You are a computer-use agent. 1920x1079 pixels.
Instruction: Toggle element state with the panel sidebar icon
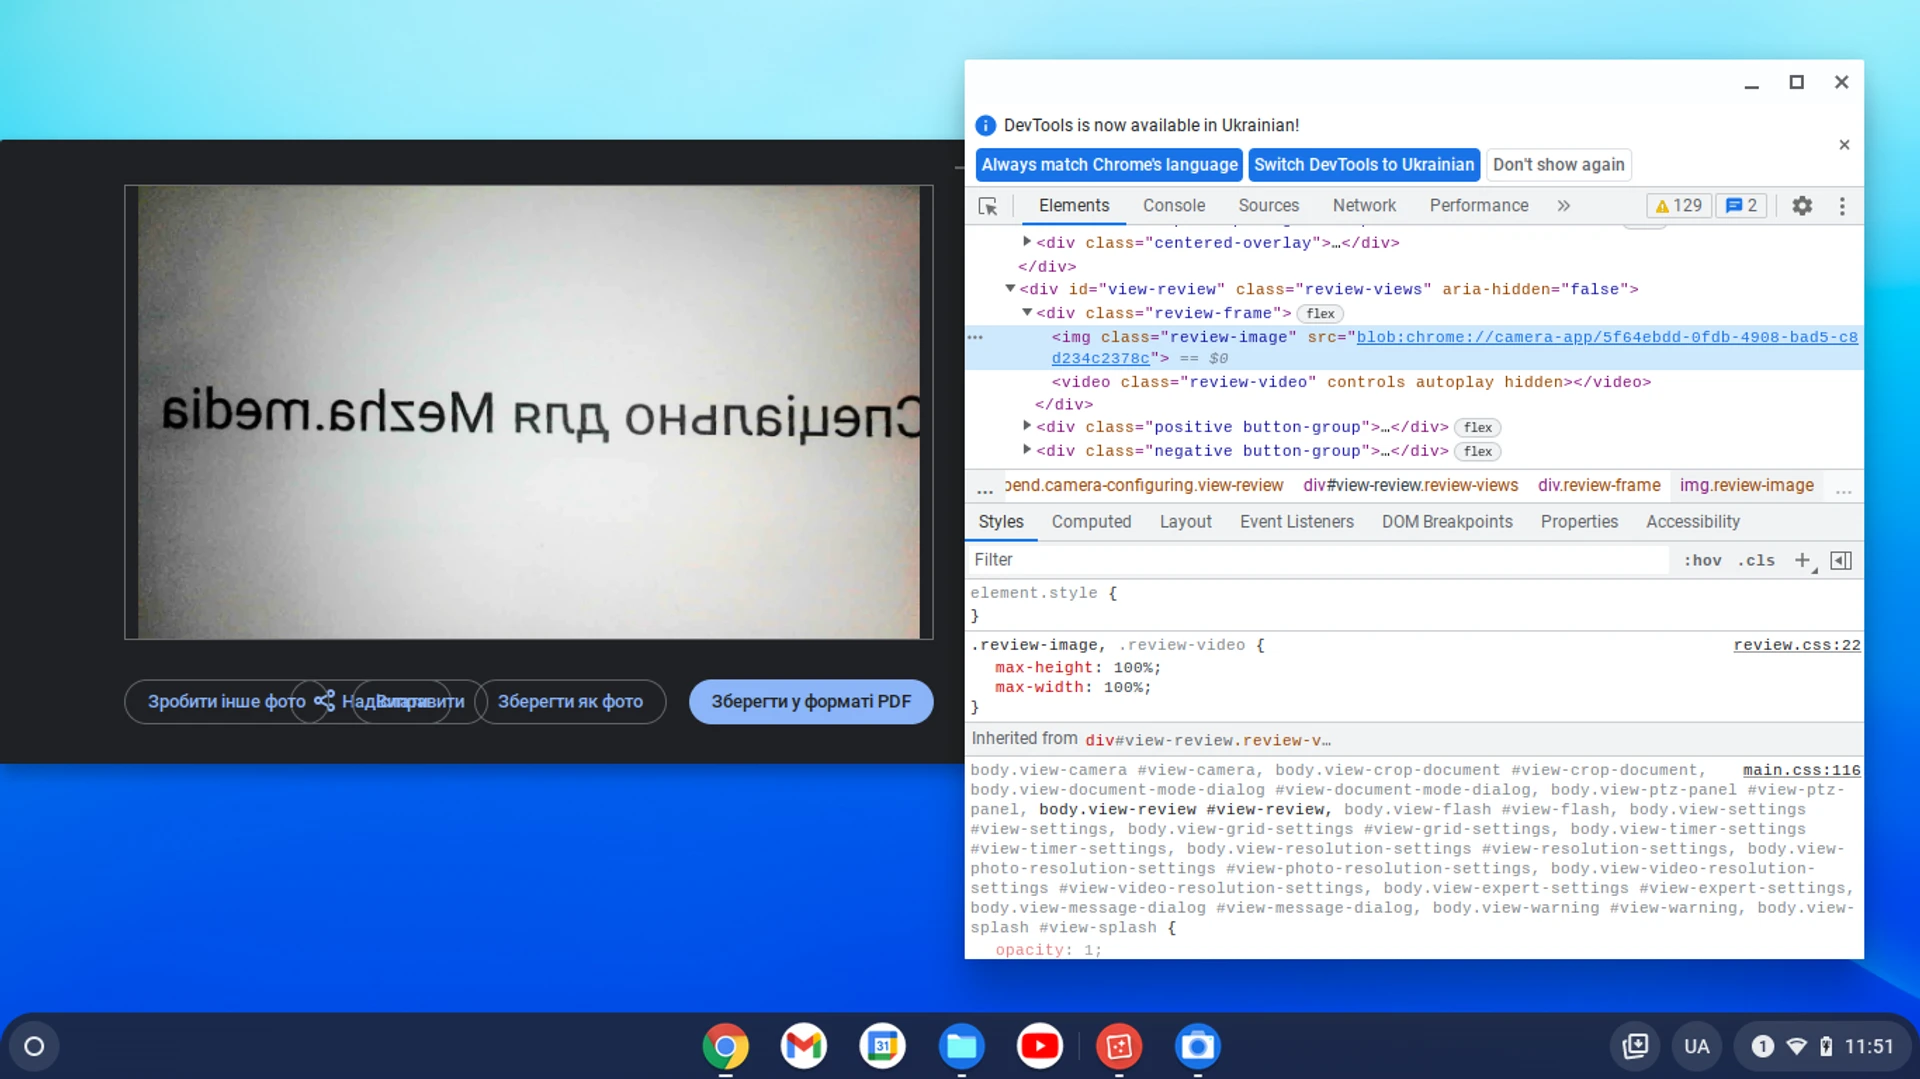coord(1841,560)
